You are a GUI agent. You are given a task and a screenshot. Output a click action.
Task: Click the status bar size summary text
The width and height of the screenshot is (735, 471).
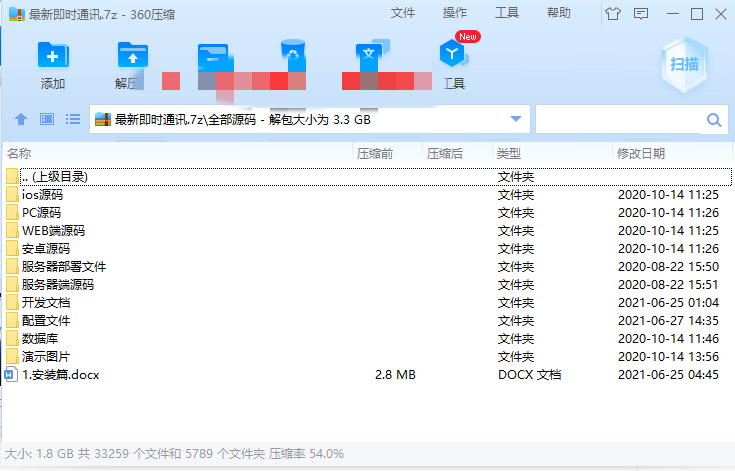click(174, 454)
